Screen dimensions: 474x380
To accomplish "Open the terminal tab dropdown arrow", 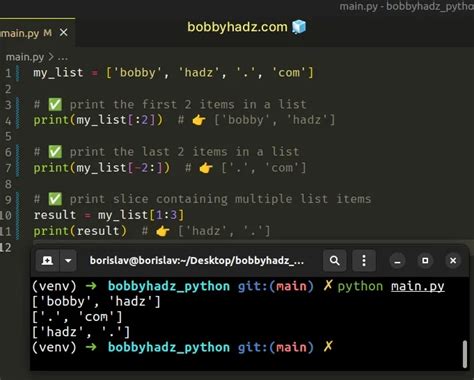I will (68, 260).
